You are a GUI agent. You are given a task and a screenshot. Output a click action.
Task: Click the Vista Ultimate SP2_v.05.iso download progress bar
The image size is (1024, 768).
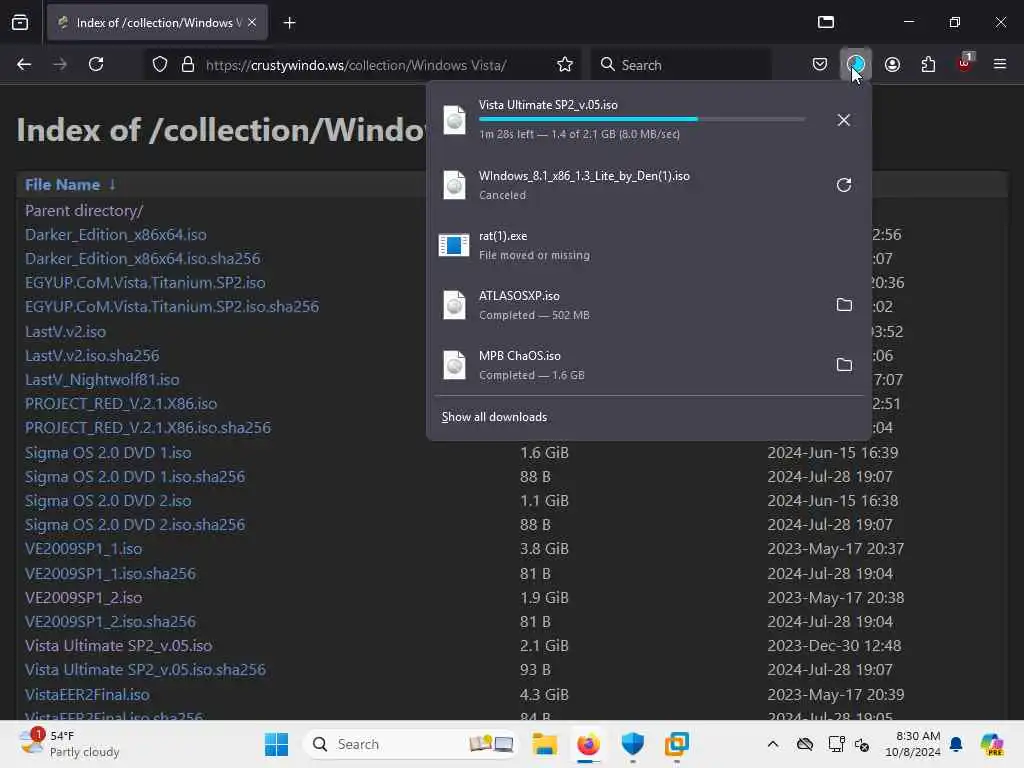(x=642, y=120)
